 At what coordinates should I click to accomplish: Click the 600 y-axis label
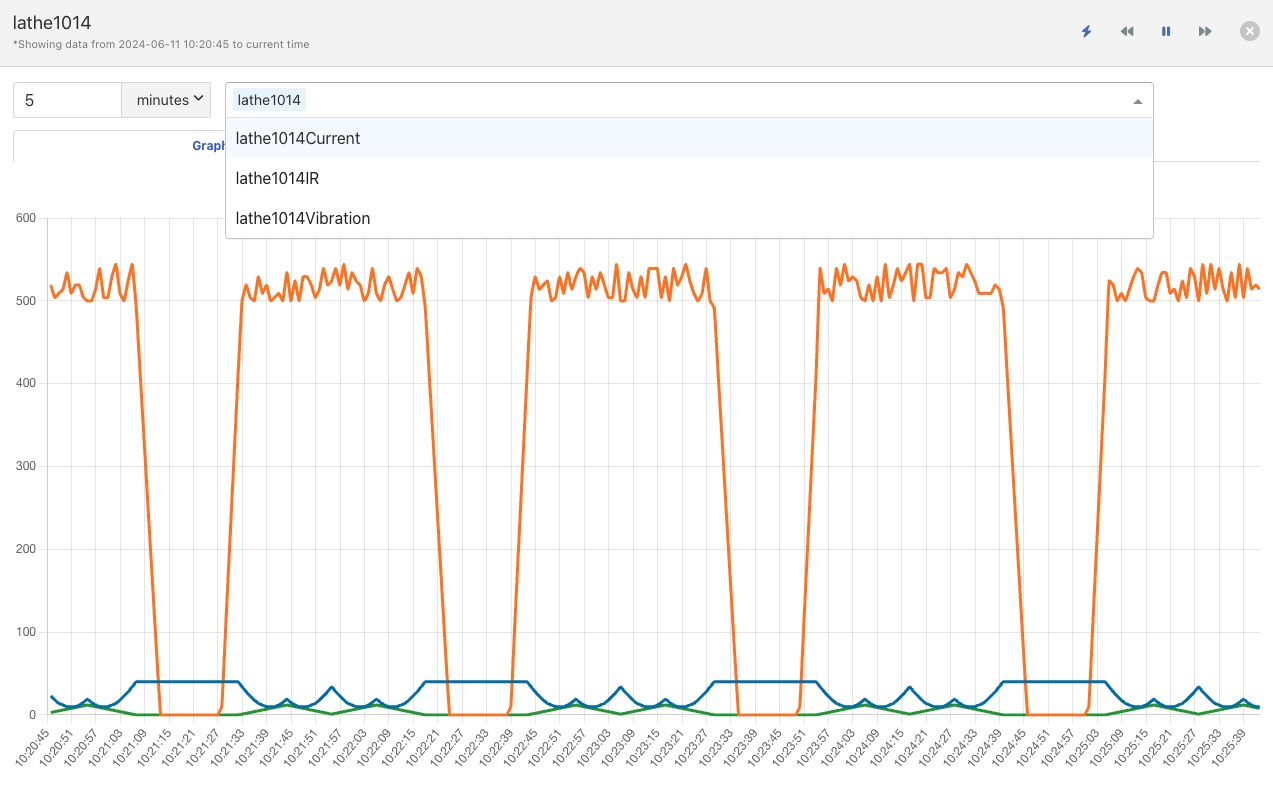coord(26,218)
